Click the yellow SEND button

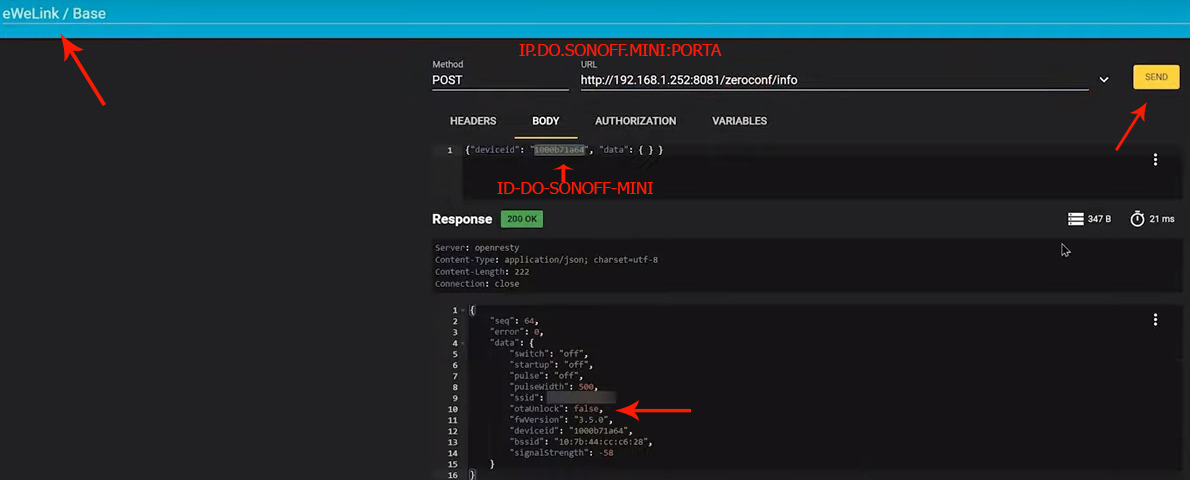pos(1156,77)
